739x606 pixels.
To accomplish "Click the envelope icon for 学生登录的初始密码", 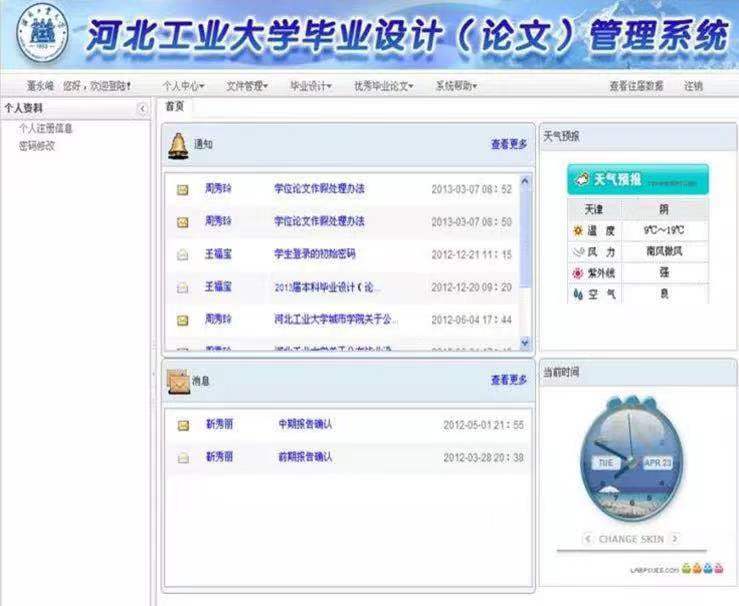I will pyautogui.click(x=183, y=255).
